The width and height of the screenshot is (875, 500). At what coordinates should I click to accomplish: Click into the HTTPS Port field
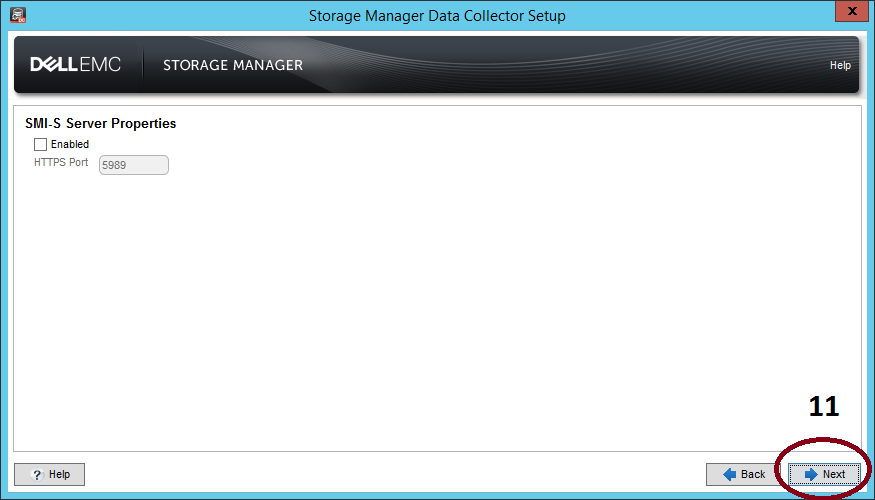[133, 165]
